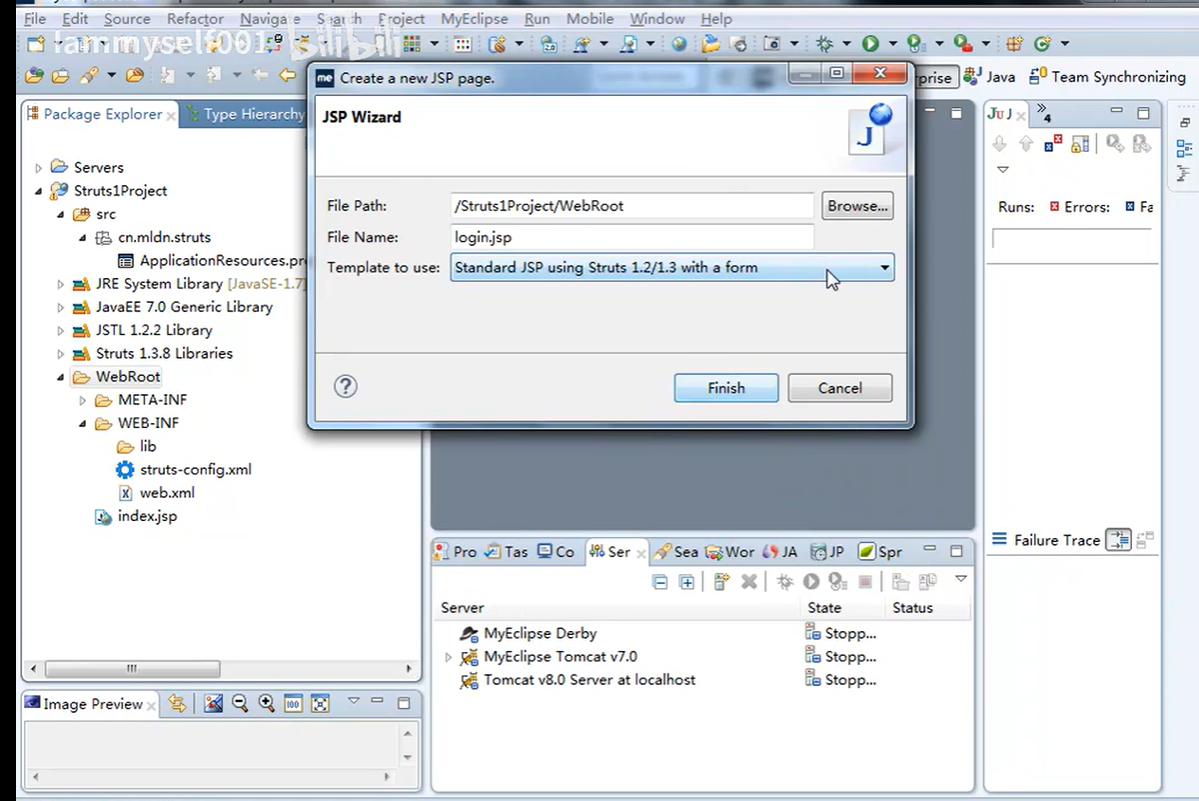
Task: Expand JRE System Library node
Action: 60,284
